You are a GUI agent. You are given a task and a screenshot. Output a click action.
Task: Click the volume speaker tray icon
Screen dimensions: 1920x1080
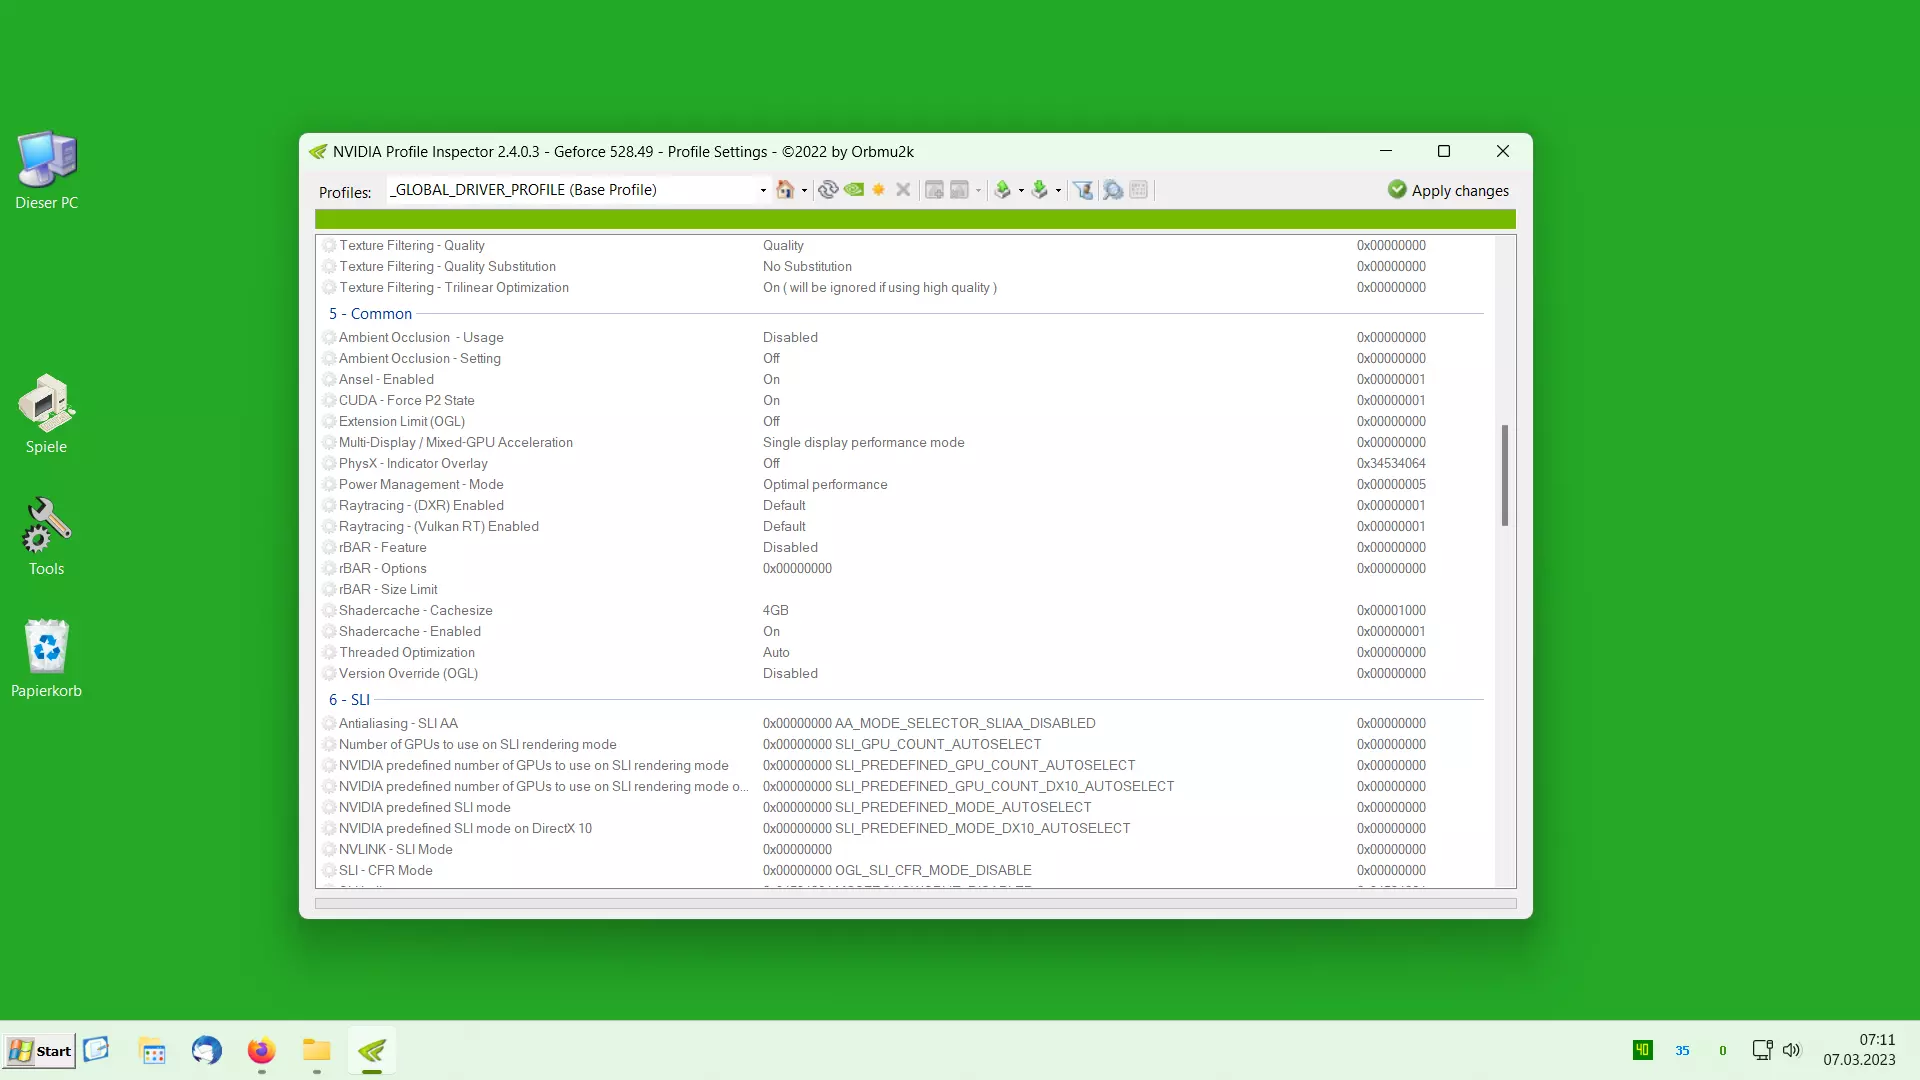tap(1792, 1050)
